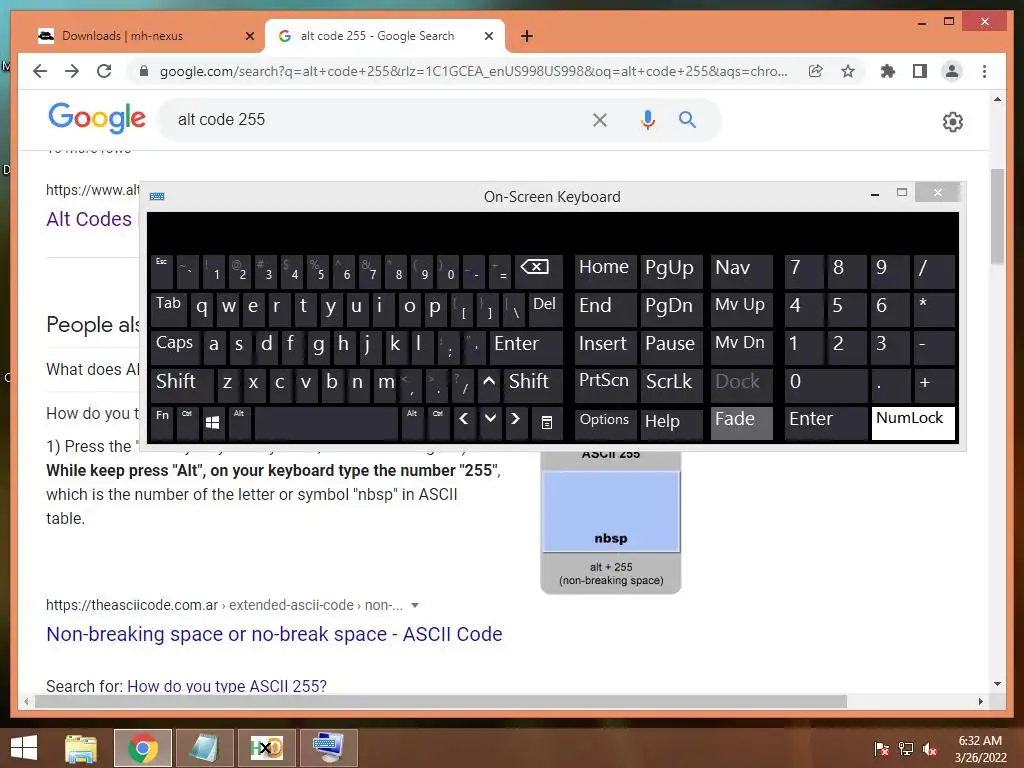Toggle the left Shift key on On-Screen Keyboard
1024x768 pixels.
click(x=181, y=385)
